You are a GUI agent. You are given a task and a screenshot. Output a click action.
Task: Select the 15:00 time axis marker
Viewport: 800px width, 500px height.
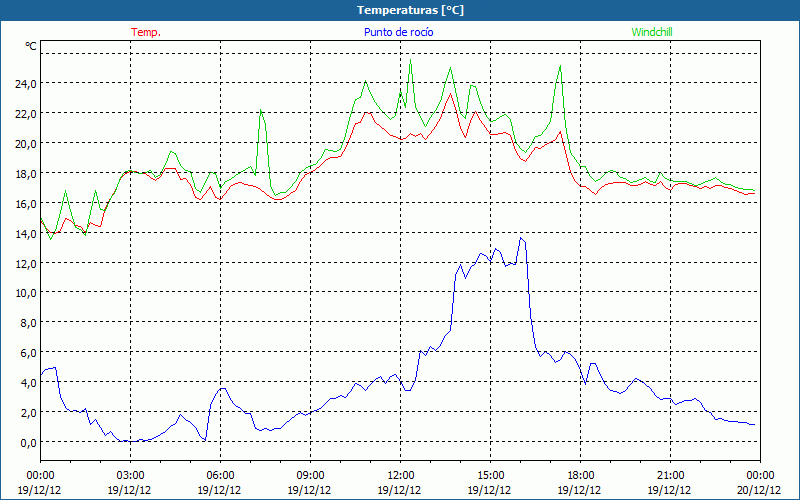[490, 475]
